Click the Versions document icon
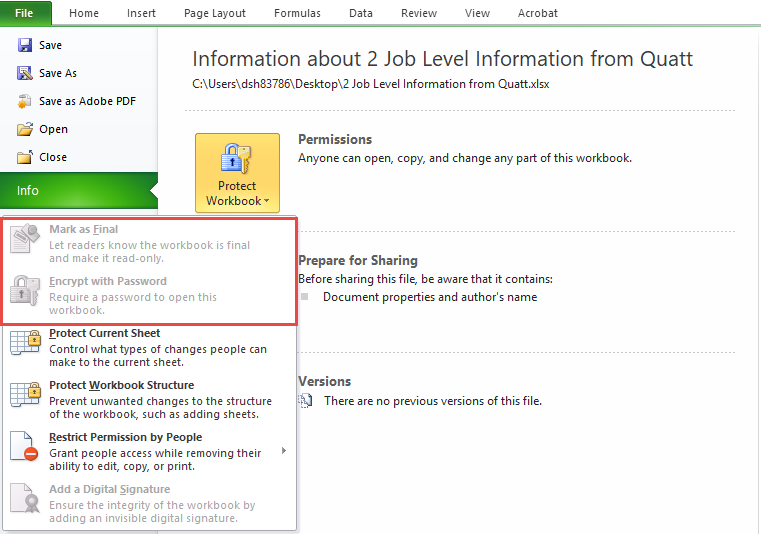Screen dimensions: 761x534 (x=305, y=401)
